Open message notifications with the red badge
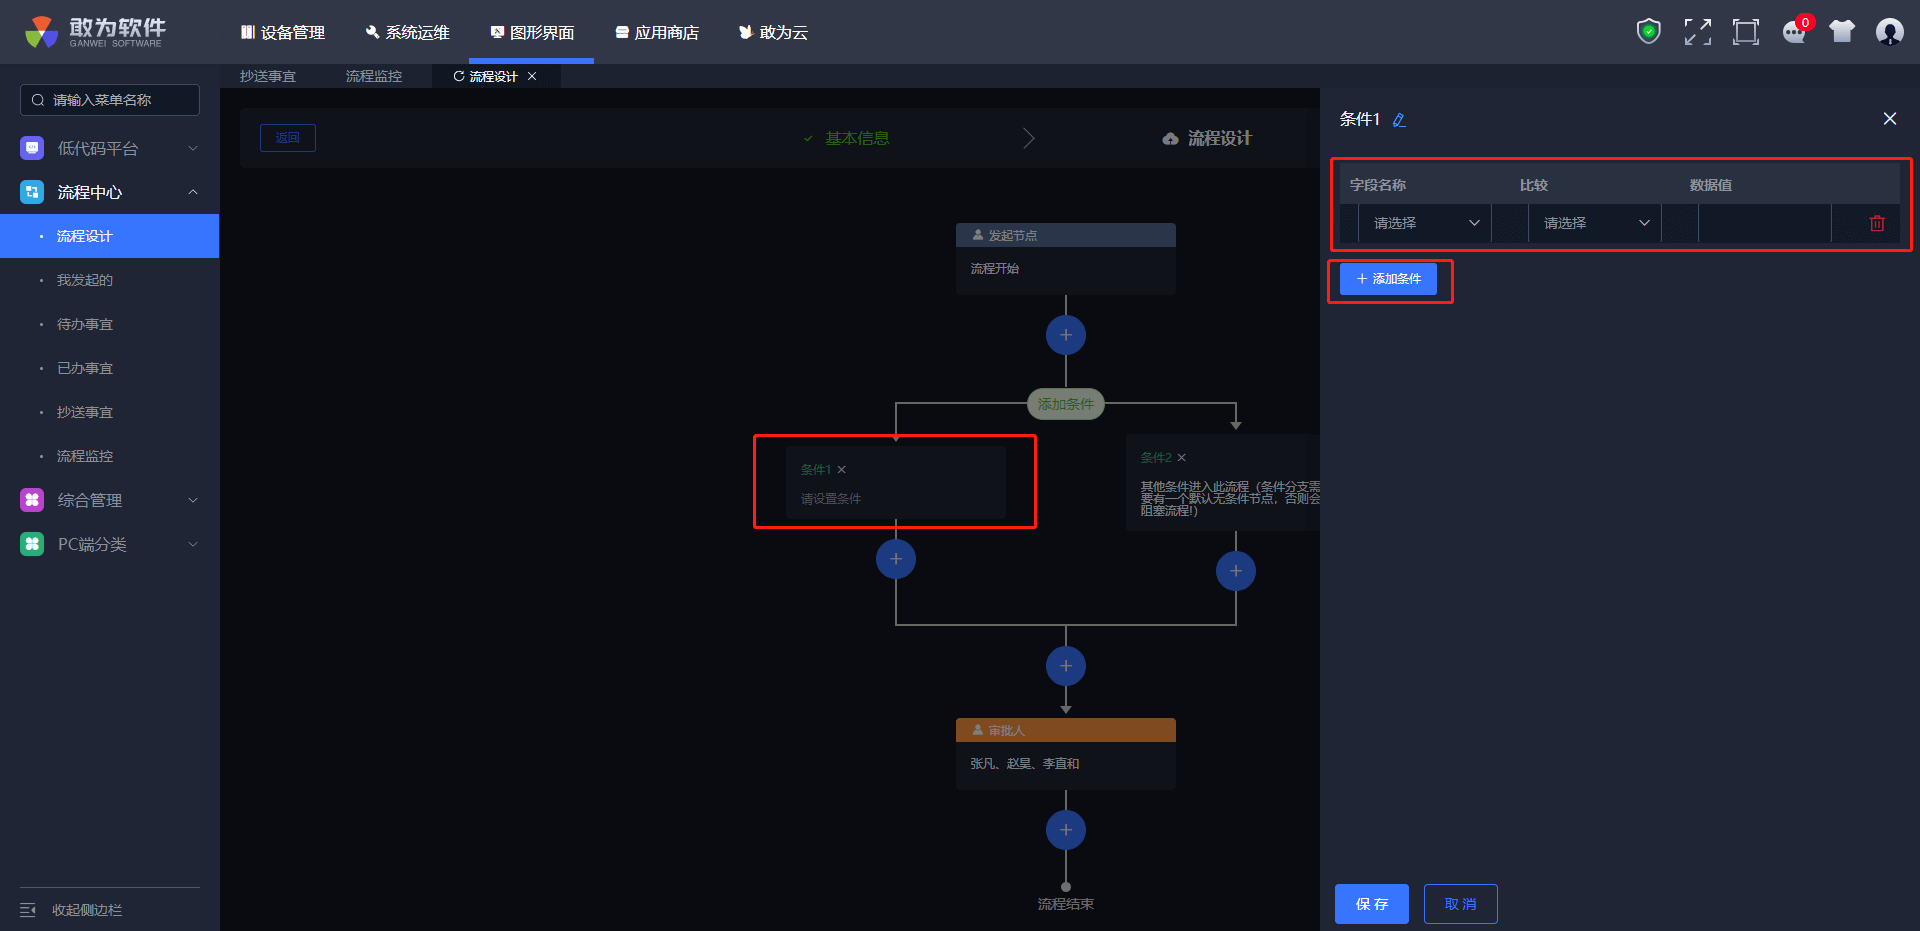The image size is (1920, 931). point(1795,32)
